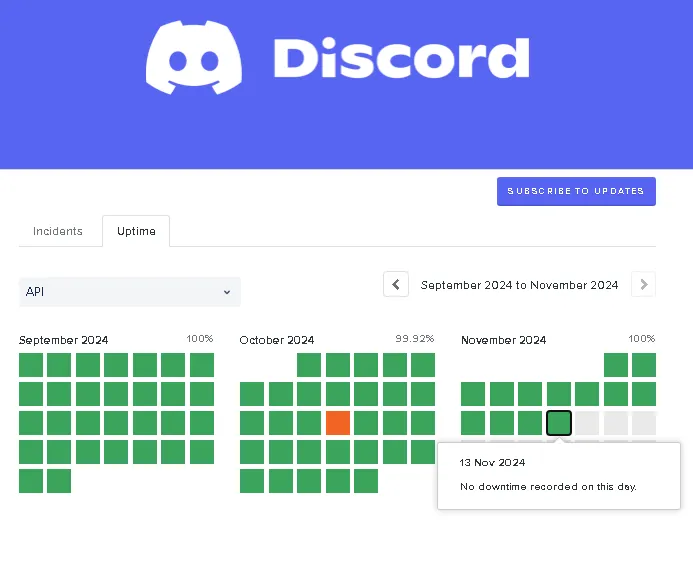Click the 1 September 2024 green square

pyautogui.click(x=31, y=365)
